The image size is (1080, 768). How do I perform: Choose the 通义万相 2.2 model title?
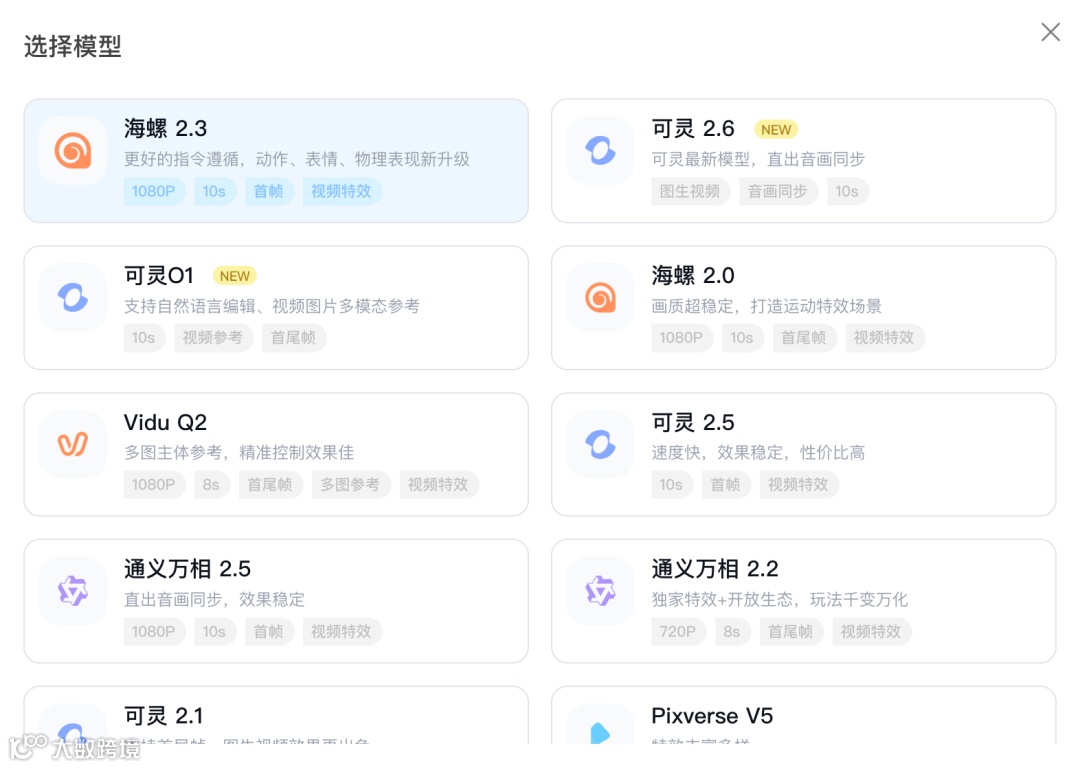715,569
